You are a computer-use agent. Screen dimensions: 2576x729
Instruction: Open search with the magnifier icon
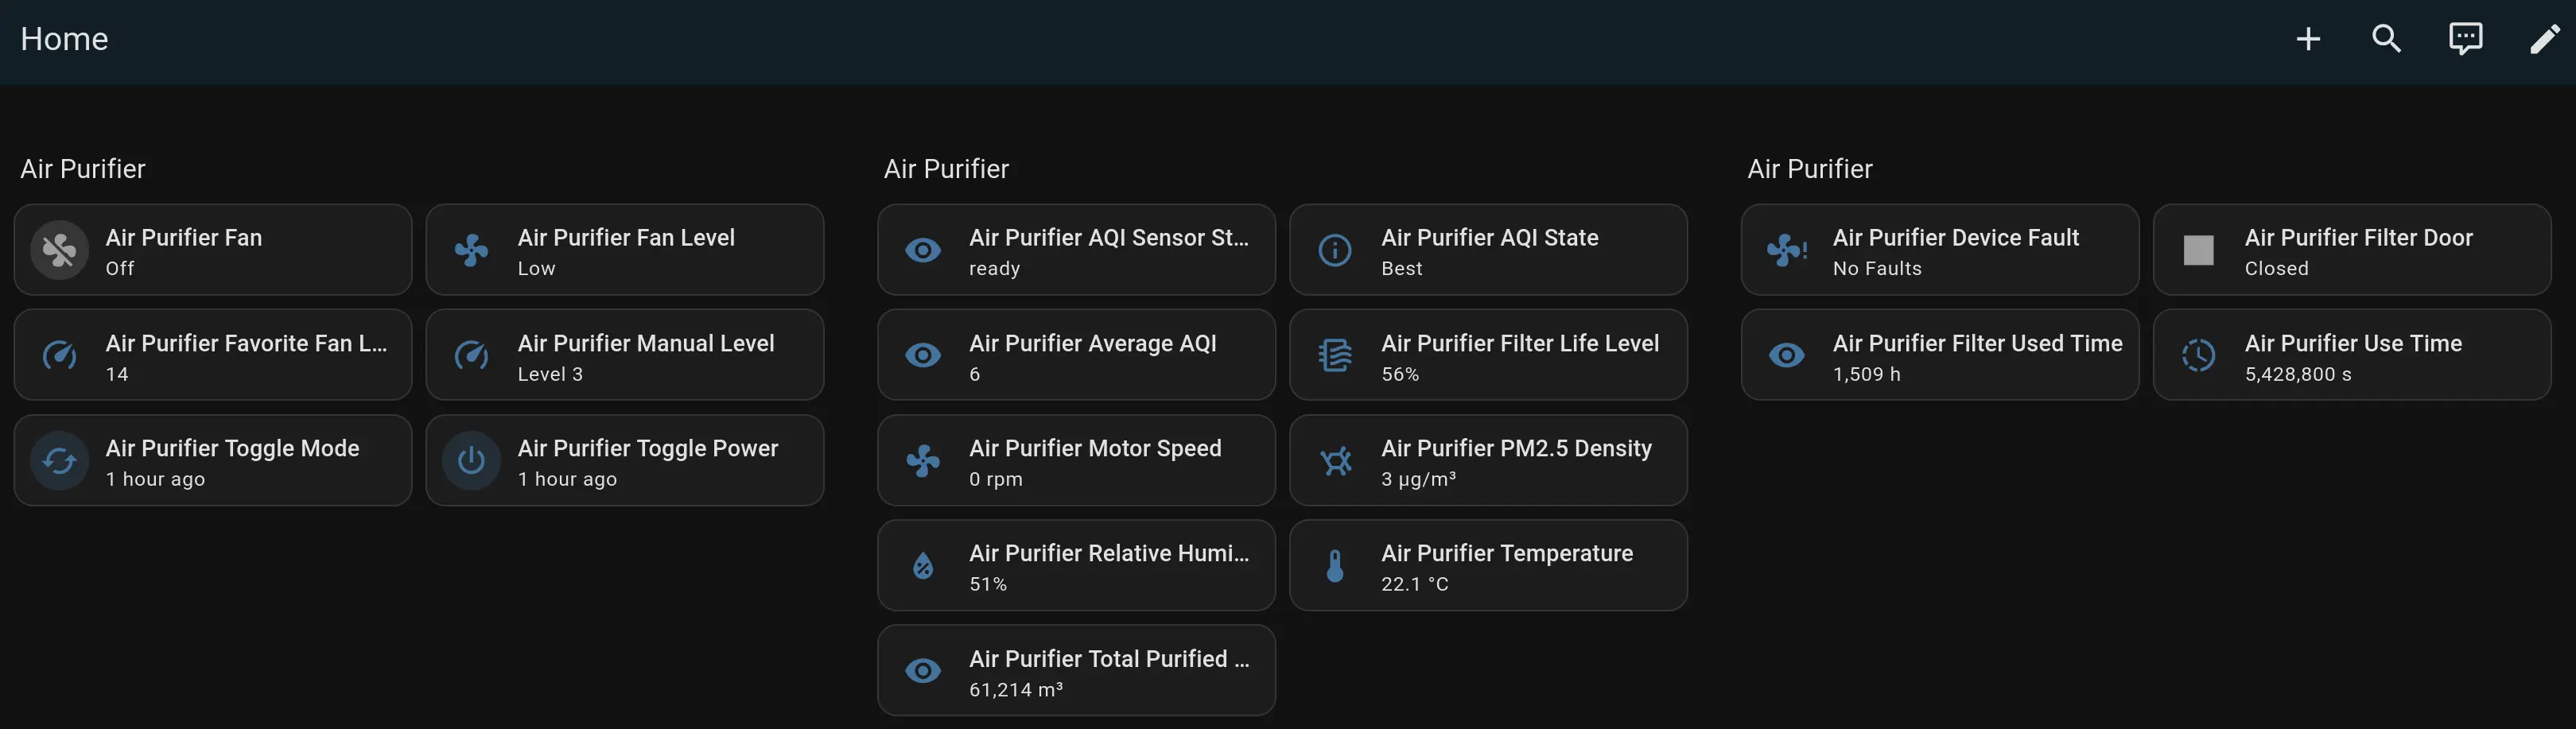pos(2387,39)
